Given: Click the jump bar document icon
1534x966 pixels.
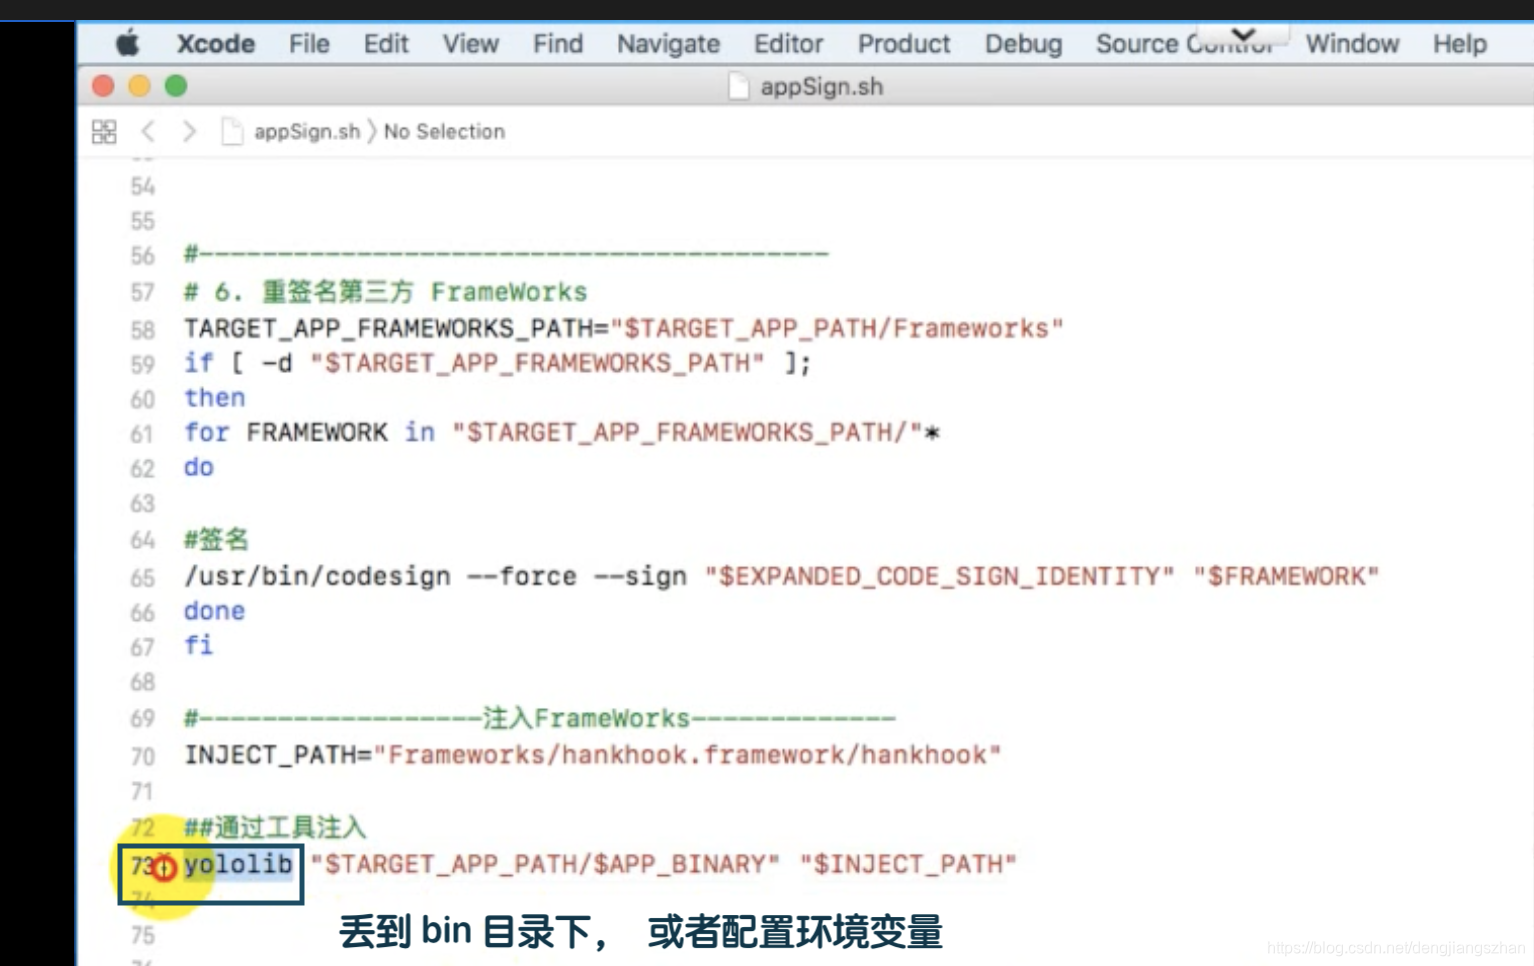Looking at the screenshot, I should click(x=231, y=131).
